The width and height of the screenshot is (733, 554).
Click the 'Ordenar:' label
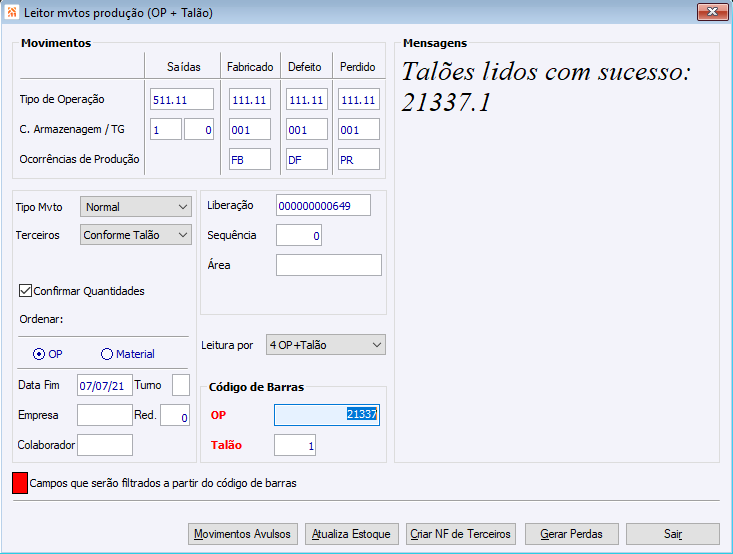pyautogui.click(x=41, y=319)
